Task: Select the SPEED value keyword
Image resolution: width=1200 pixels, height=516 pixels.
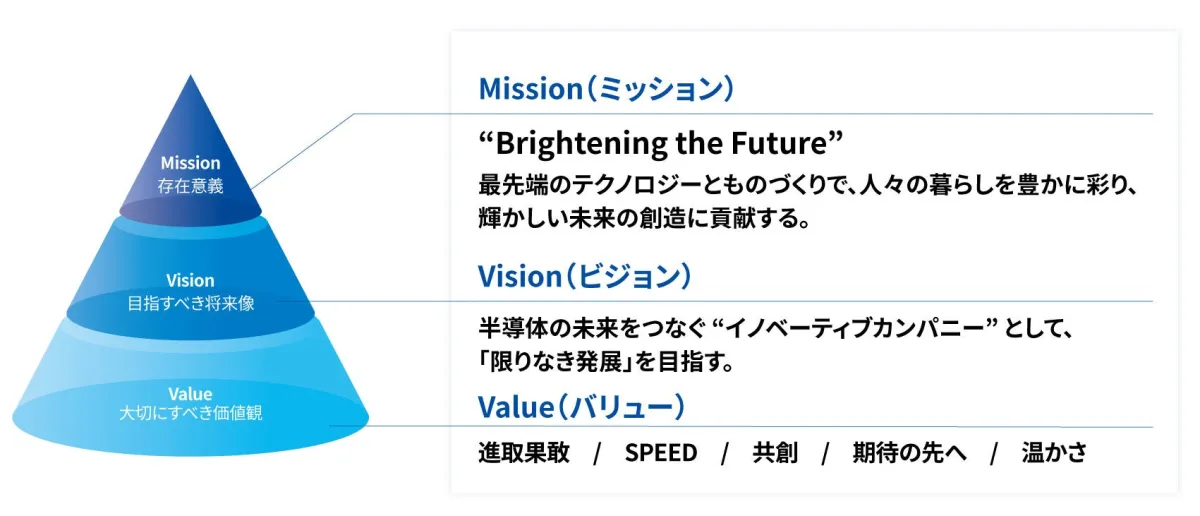Action: [x=661, y=453]
